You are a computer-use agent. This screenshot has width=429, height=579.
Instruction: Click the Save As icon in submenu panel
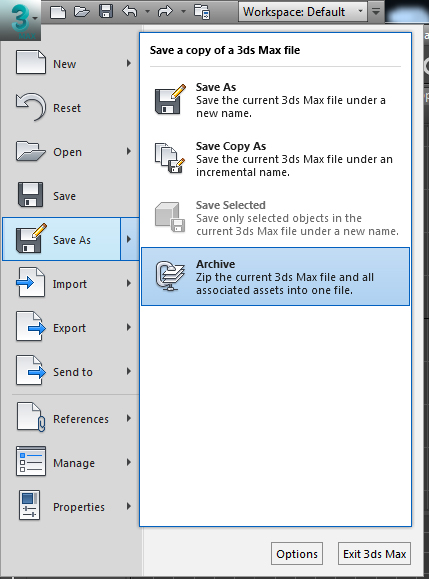pyautogui.click(x=170, y=99)
